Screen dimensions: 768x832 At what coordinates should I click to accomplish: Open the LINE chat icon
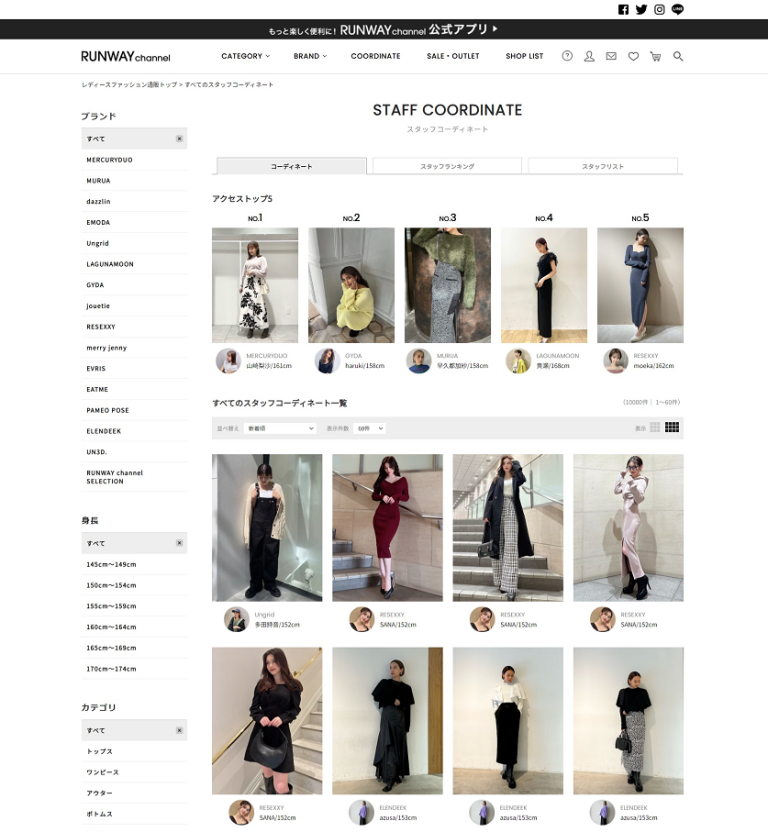click(678, 10)
